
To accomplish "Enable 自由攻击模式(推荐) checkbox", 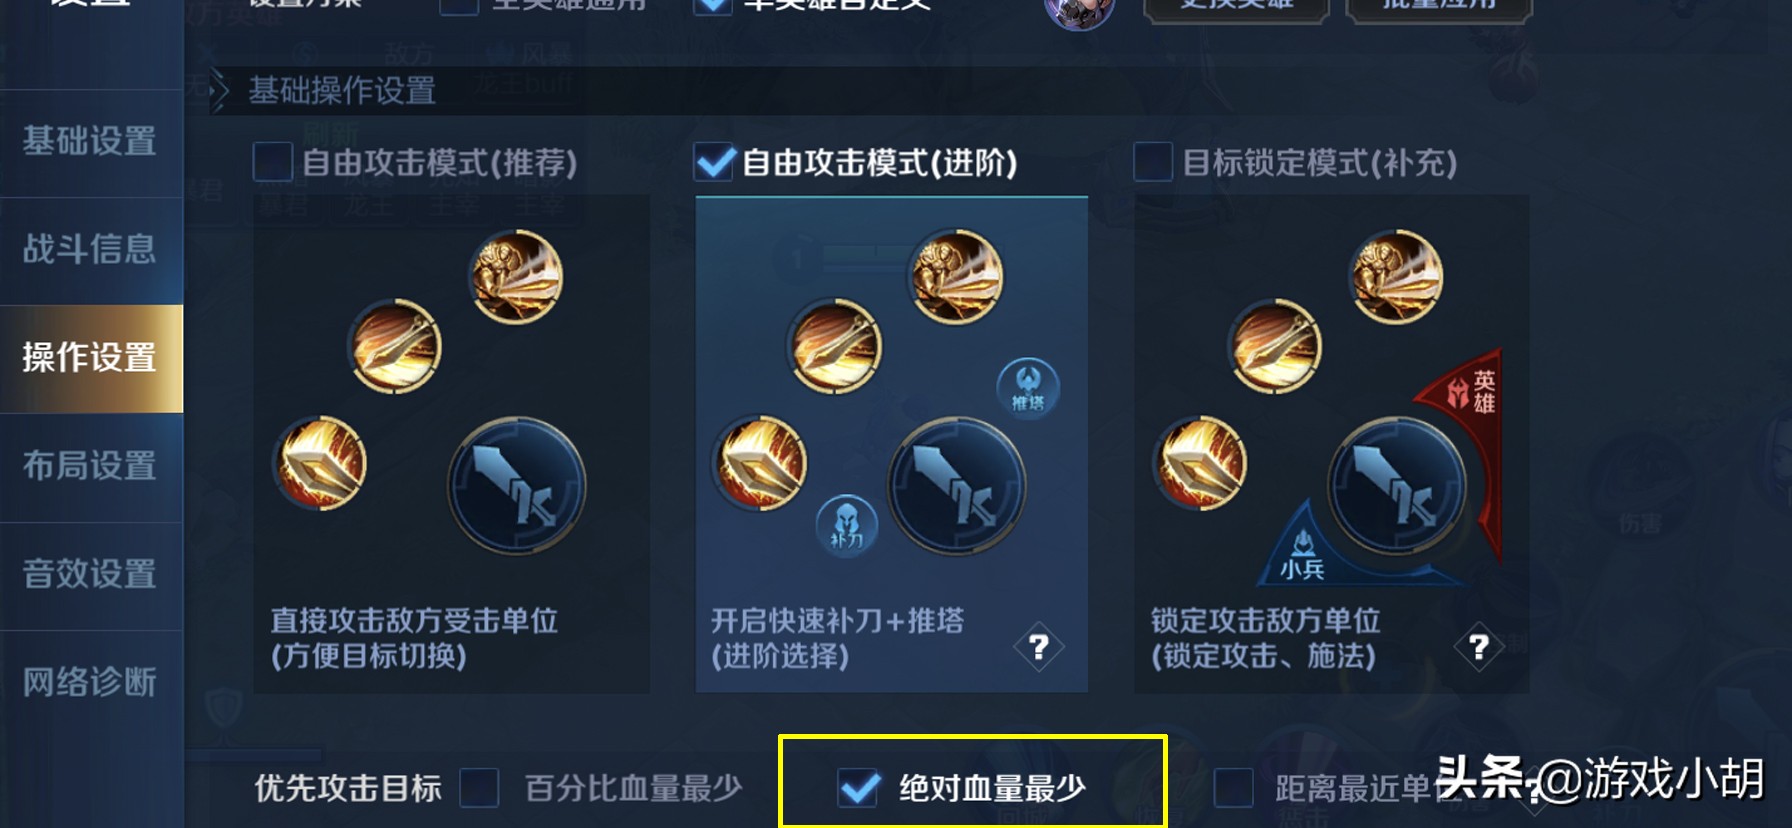I will (272, 161).
